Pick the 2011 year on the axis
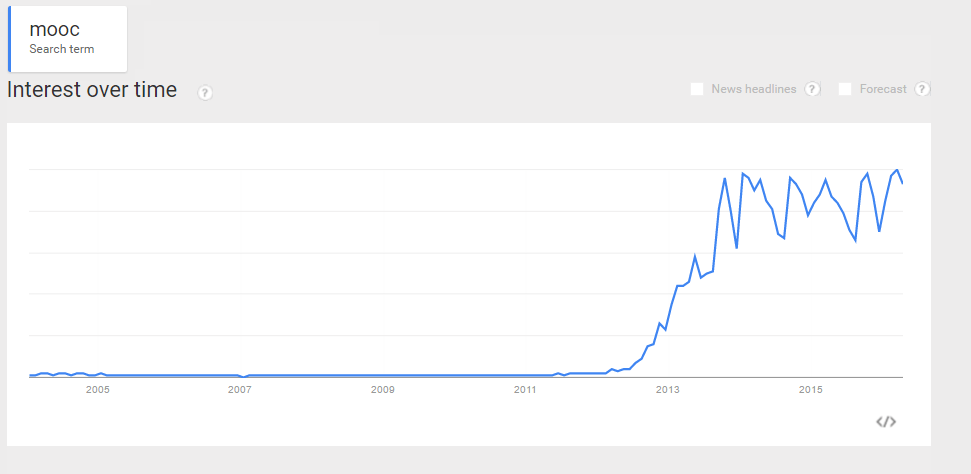Viewport: 971px width, 474px height. point(525,390)
